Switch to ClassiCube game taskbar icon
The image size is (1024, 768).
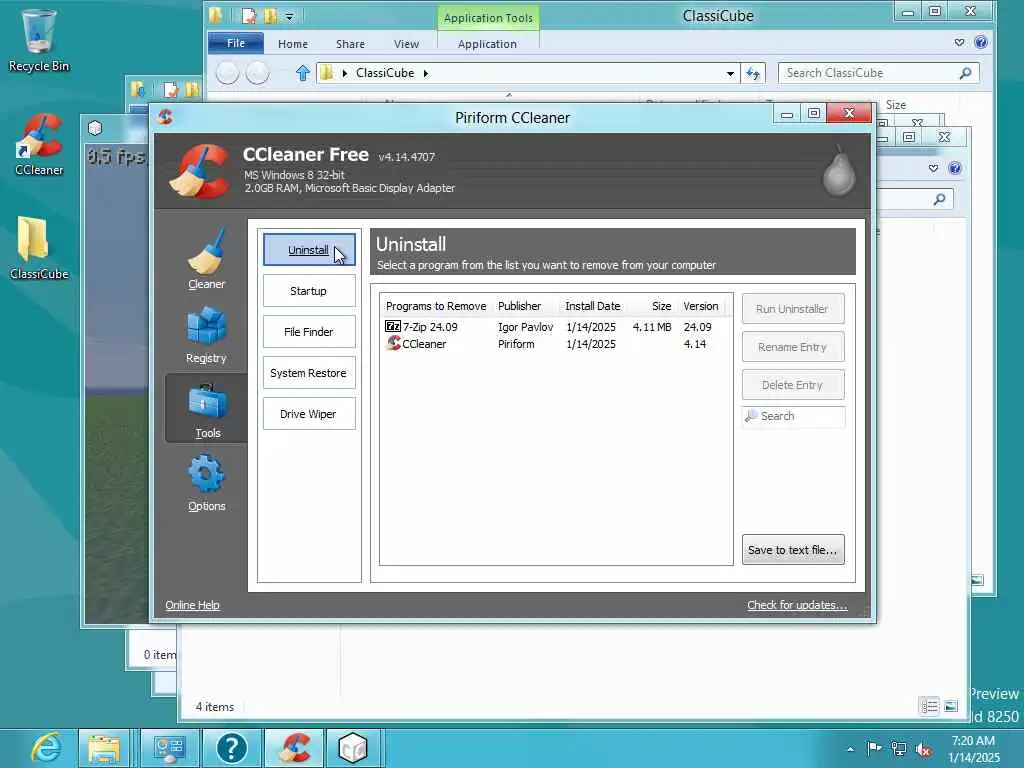pyautogui.click(x=353, y=748)
